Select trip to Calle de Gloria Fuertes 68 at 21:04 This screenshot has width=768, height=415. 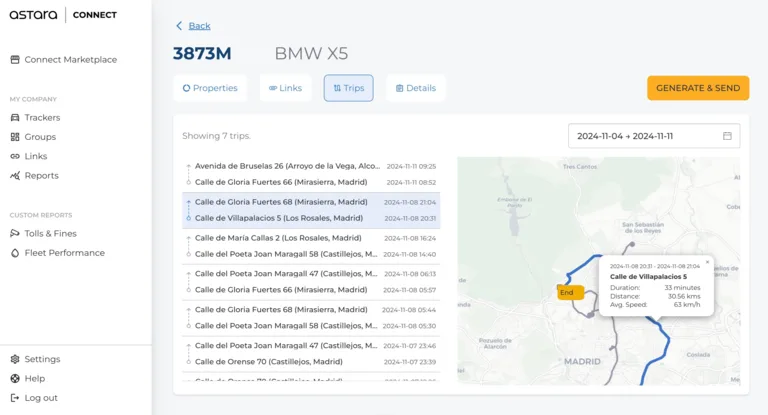pyautogui.click(x=311, y=202)
